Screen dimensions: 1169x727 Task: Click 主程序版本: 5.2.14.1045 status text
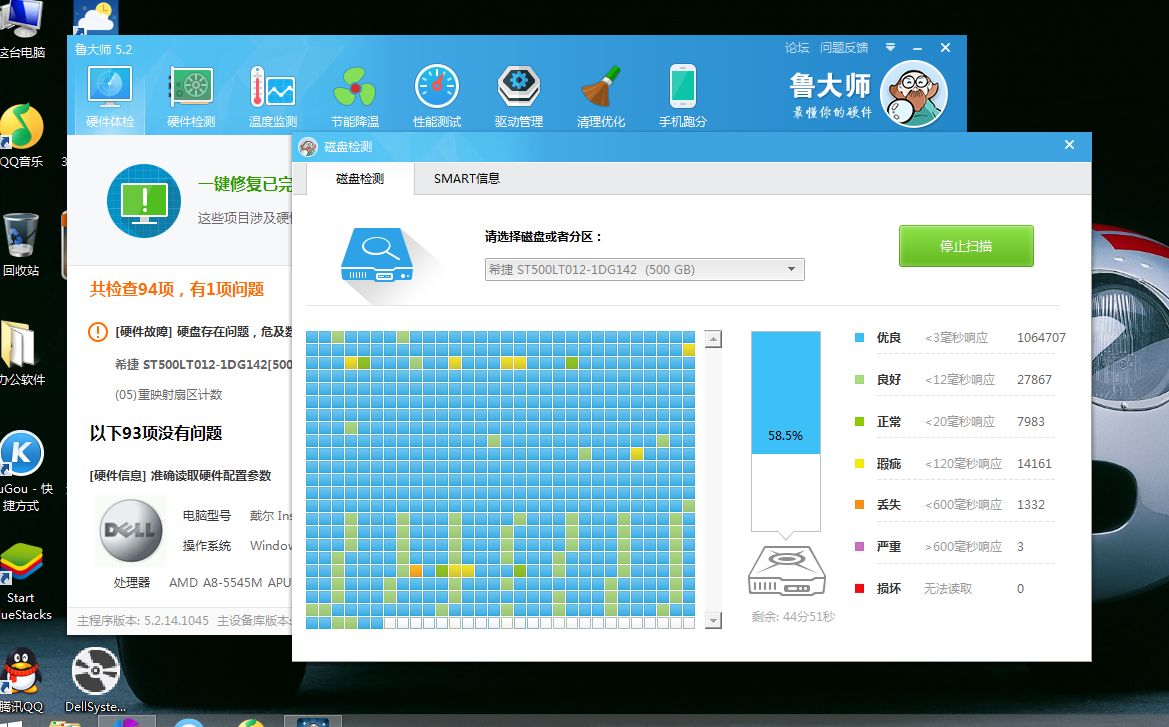point(143,620)
